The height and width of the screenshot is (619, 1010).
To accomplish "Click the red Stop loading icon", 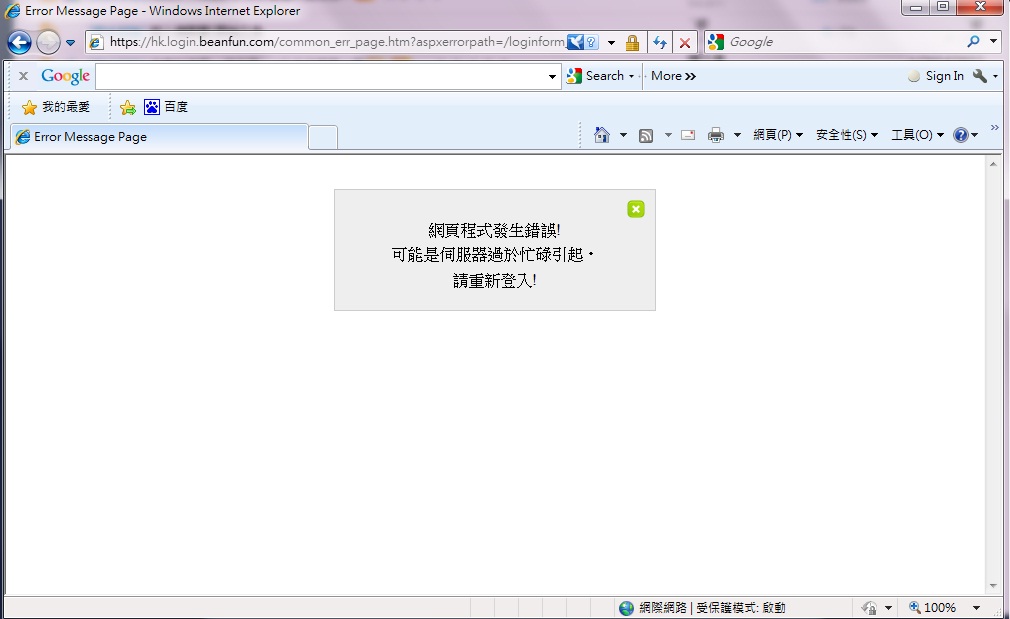I will click(x=684, y=43).
